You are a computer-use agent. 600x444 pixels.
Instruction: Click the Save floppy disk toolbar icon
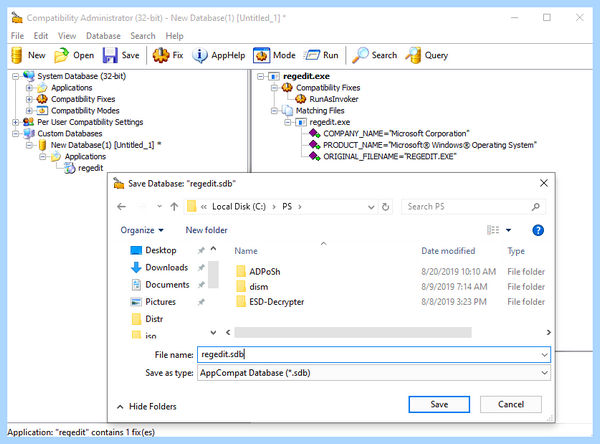[110, 55]
